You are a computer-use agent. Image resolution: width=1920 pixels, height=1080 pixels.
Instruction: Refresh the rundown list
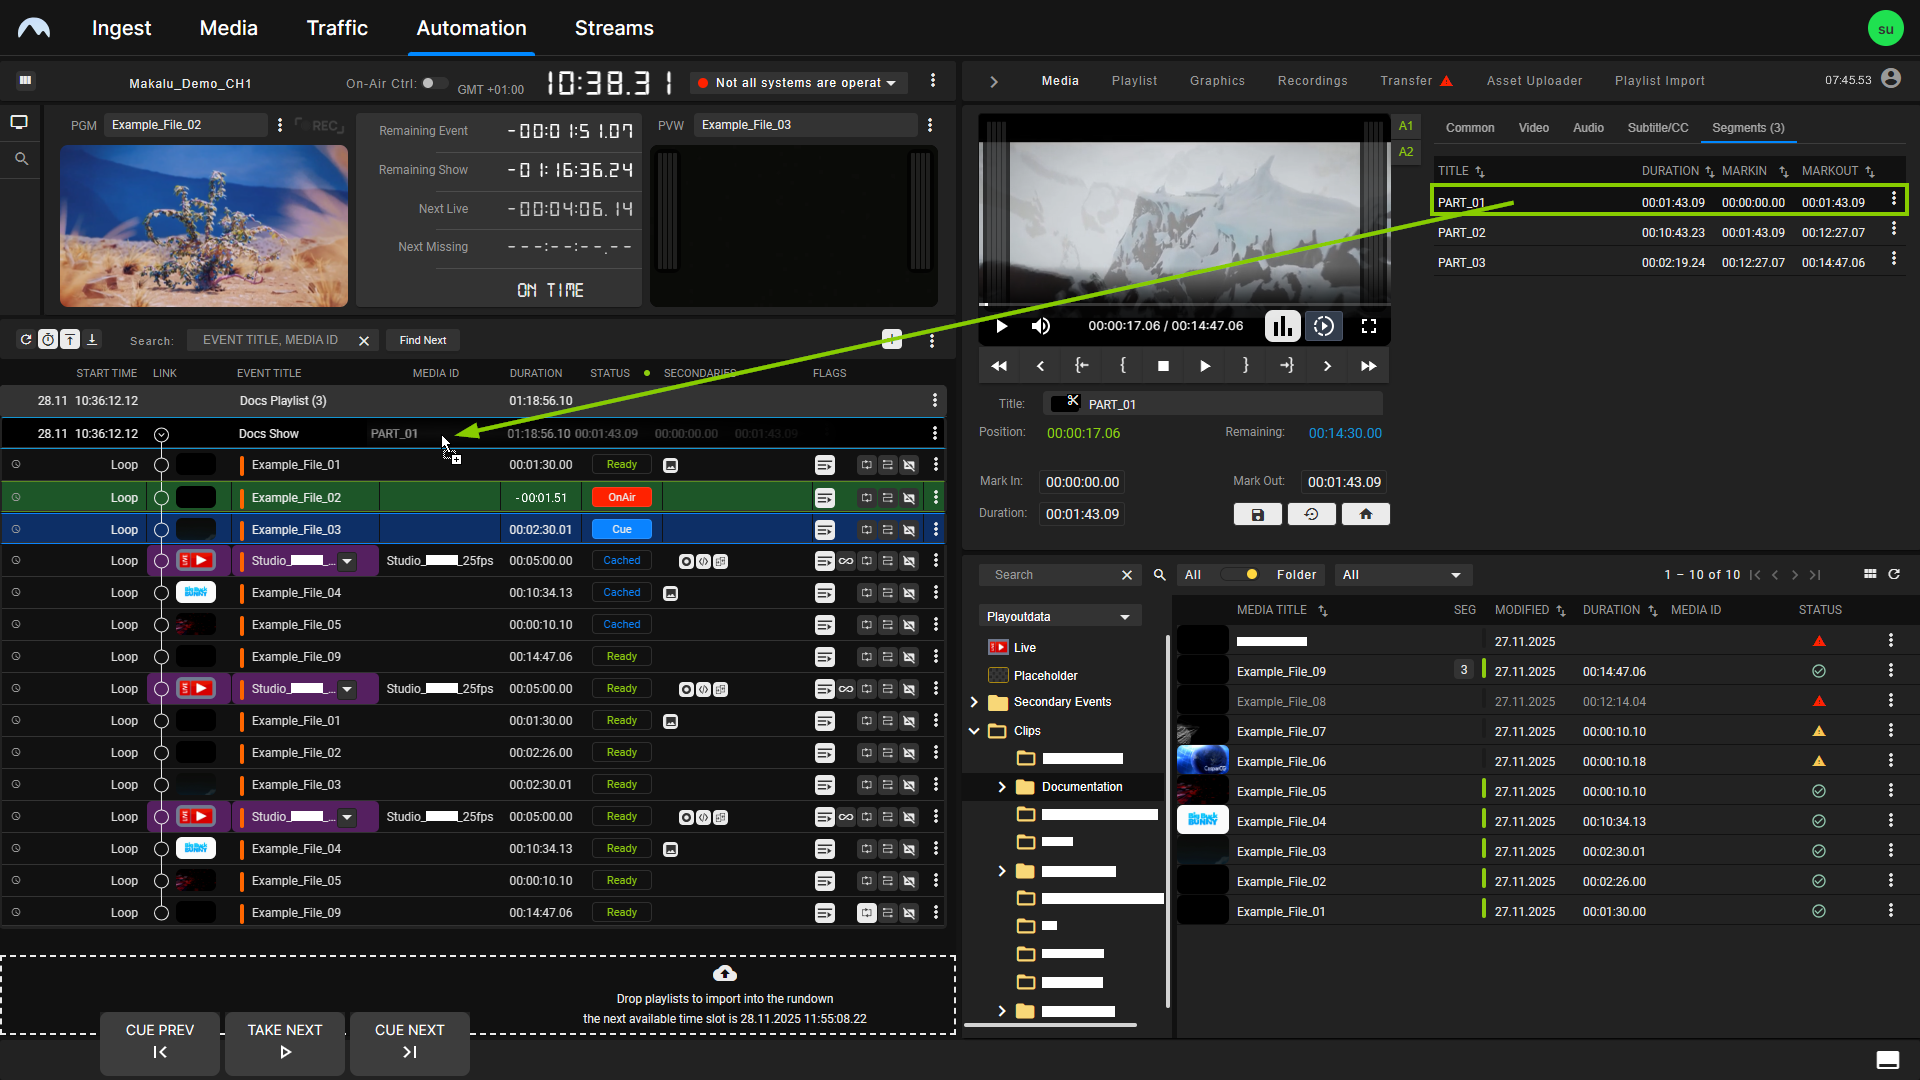pos(25,340)
